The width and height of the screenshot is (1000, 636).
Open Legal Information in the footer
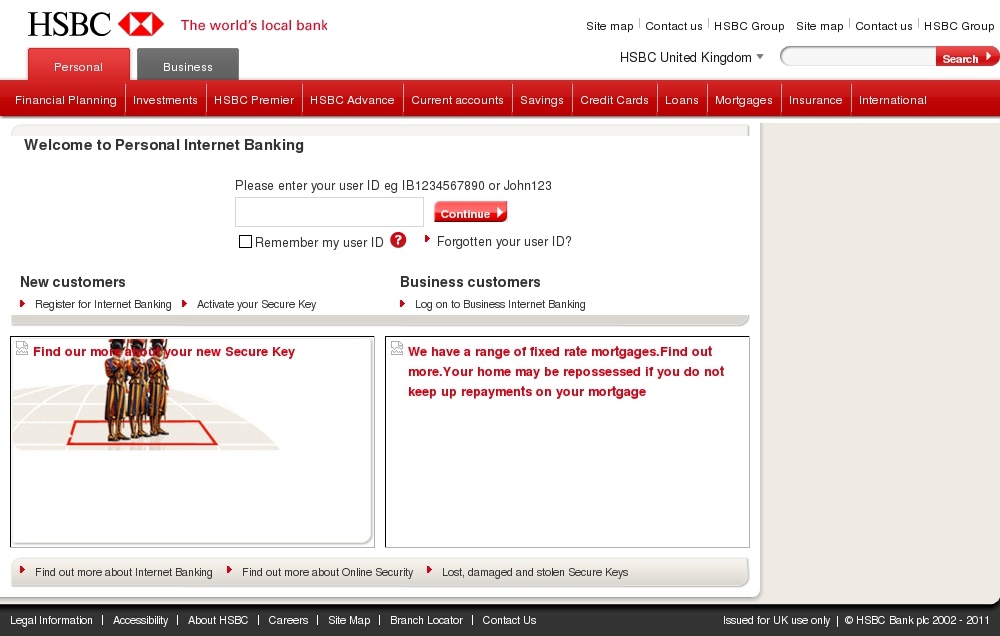tap(51, 620)
